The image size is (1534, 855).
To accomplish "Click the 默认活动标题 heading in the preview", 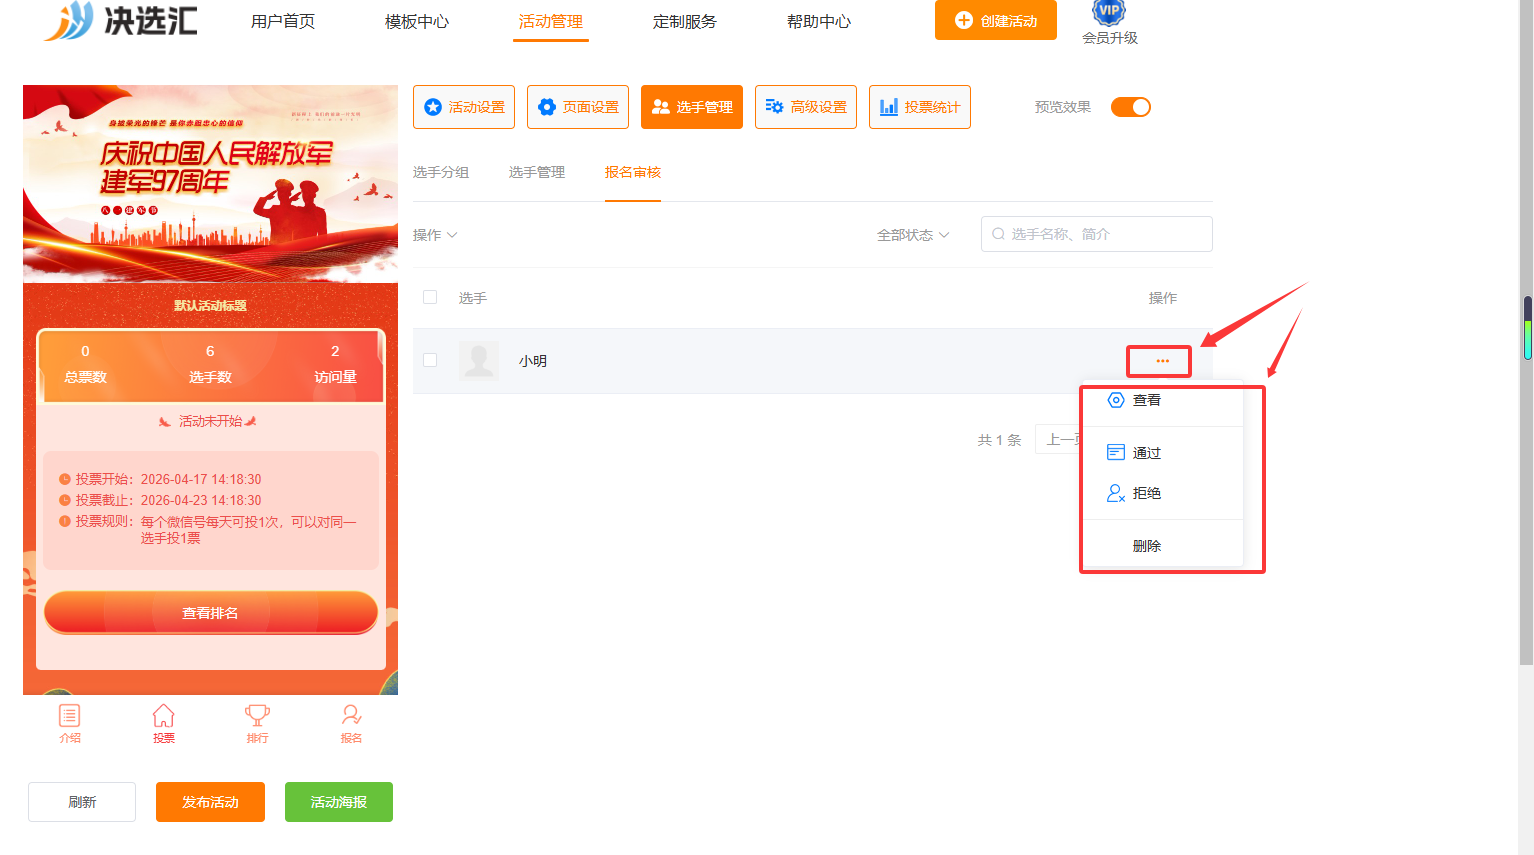I will click(210, 306).
